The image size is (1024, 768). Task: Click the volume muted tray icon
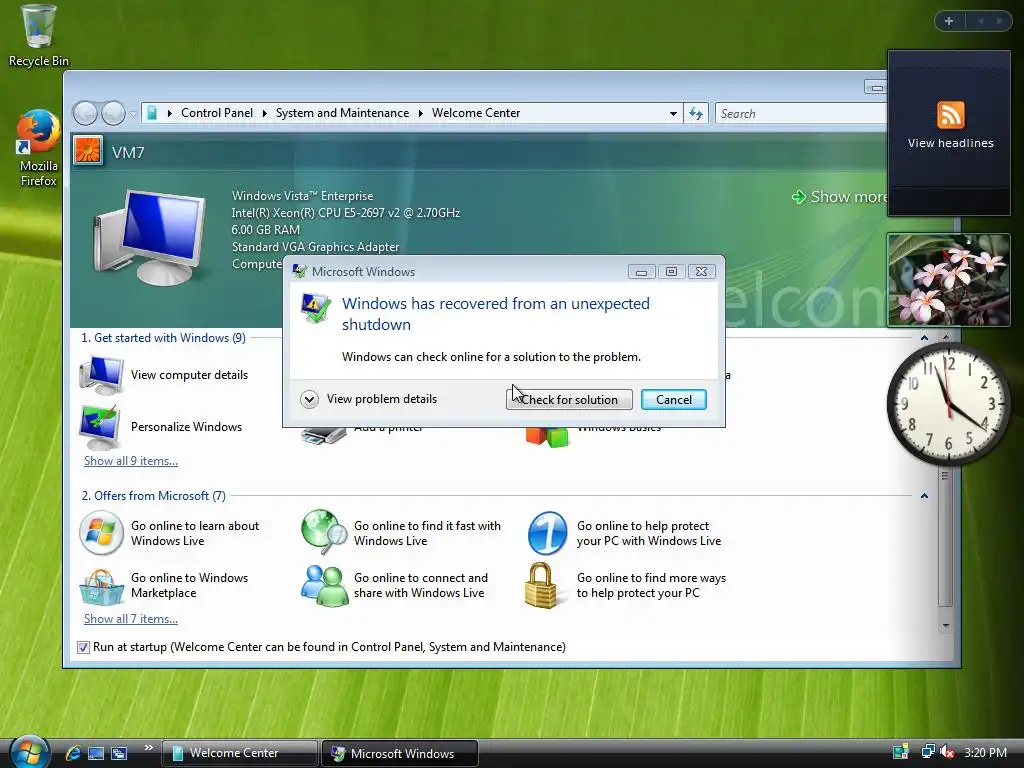[x=947, y=752]
